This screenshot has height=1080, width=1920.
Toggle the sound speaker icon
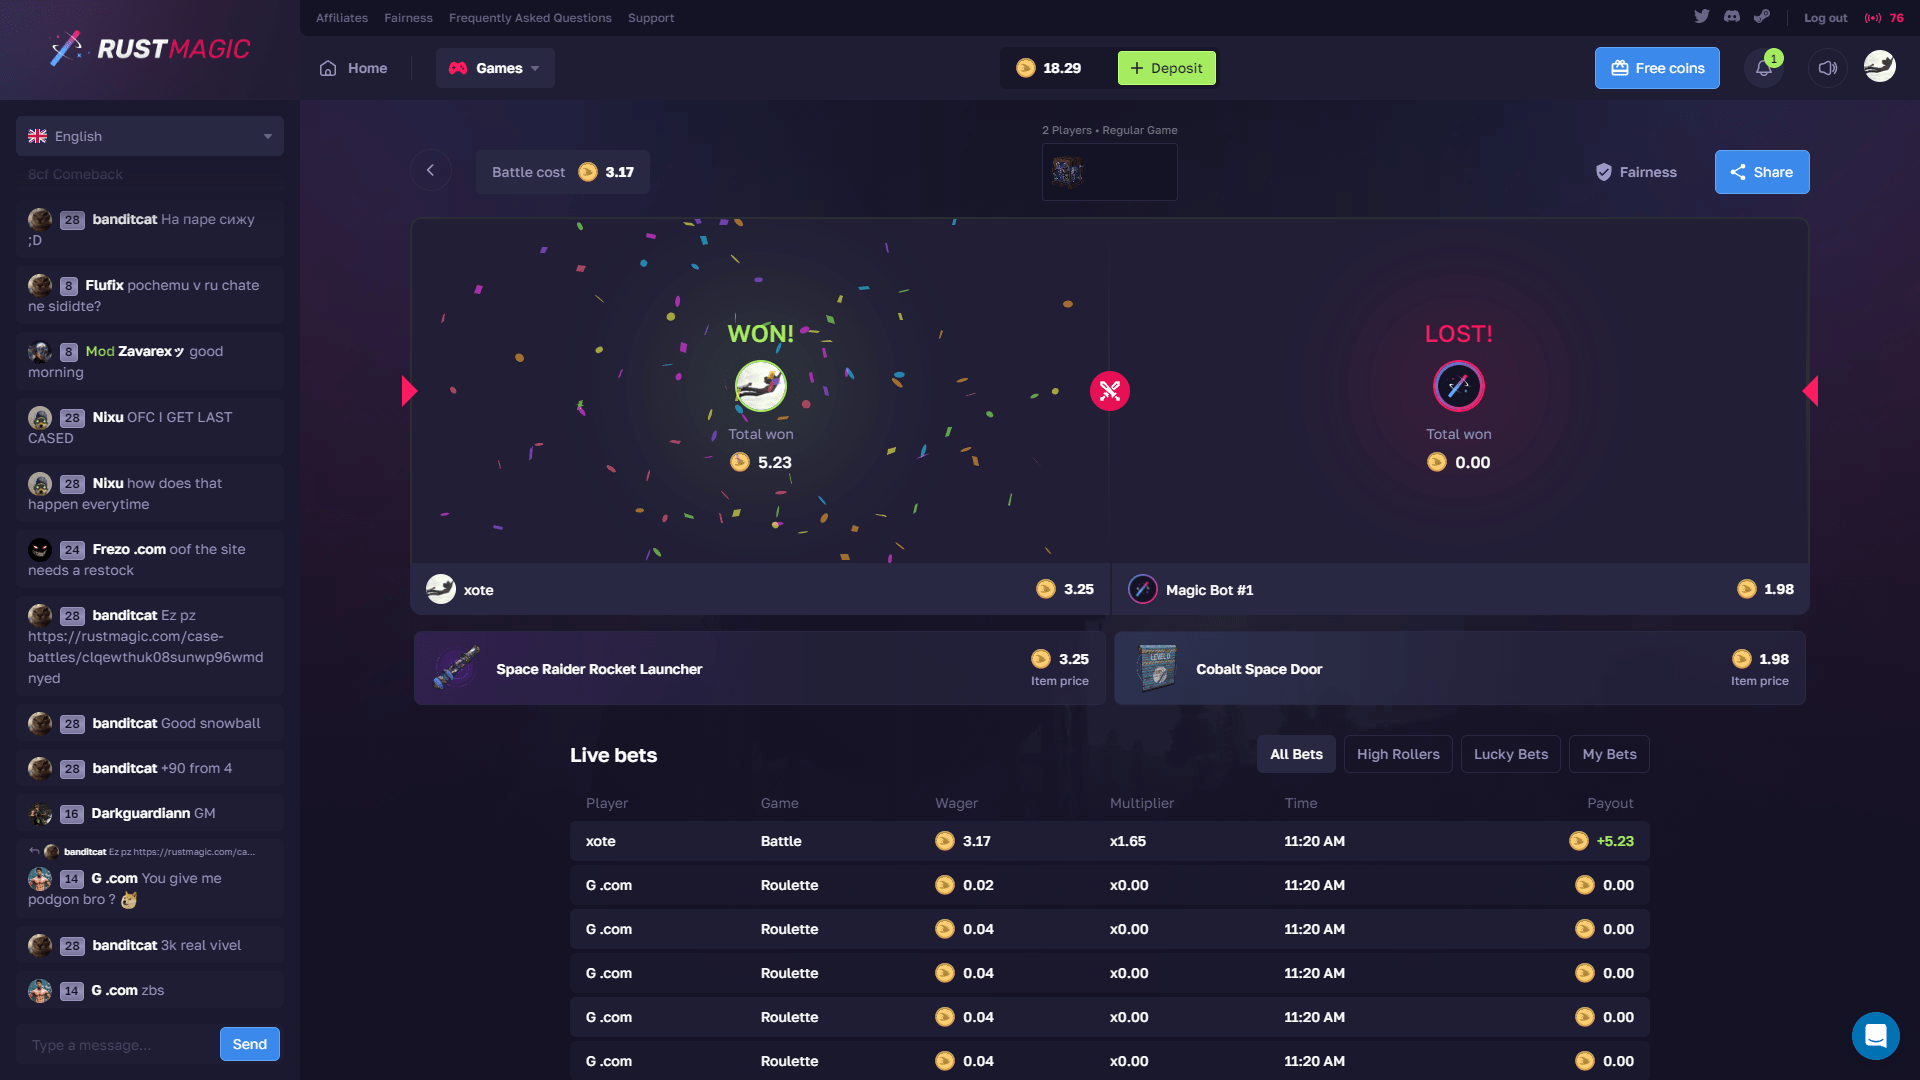(x=1828, y=68)
